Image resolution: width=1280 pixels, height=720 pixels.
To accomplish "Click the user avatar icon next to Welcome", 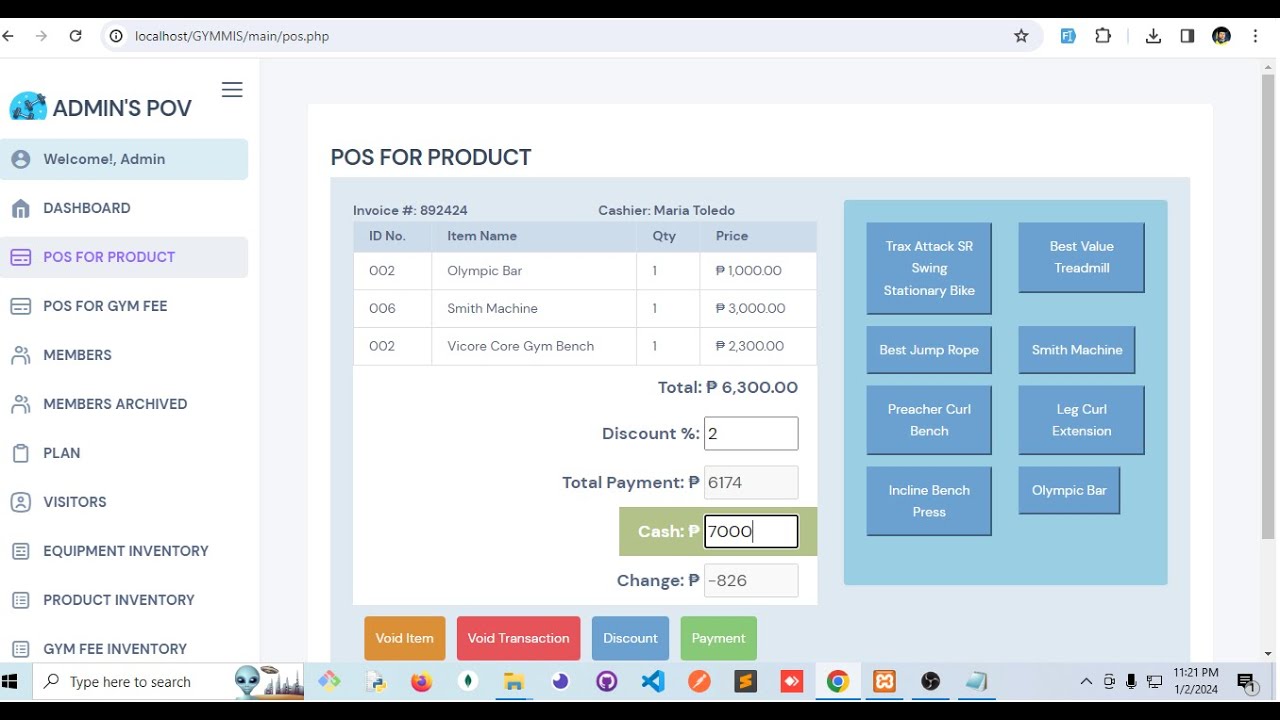I will pyautogui.click(x=20, y=159).
